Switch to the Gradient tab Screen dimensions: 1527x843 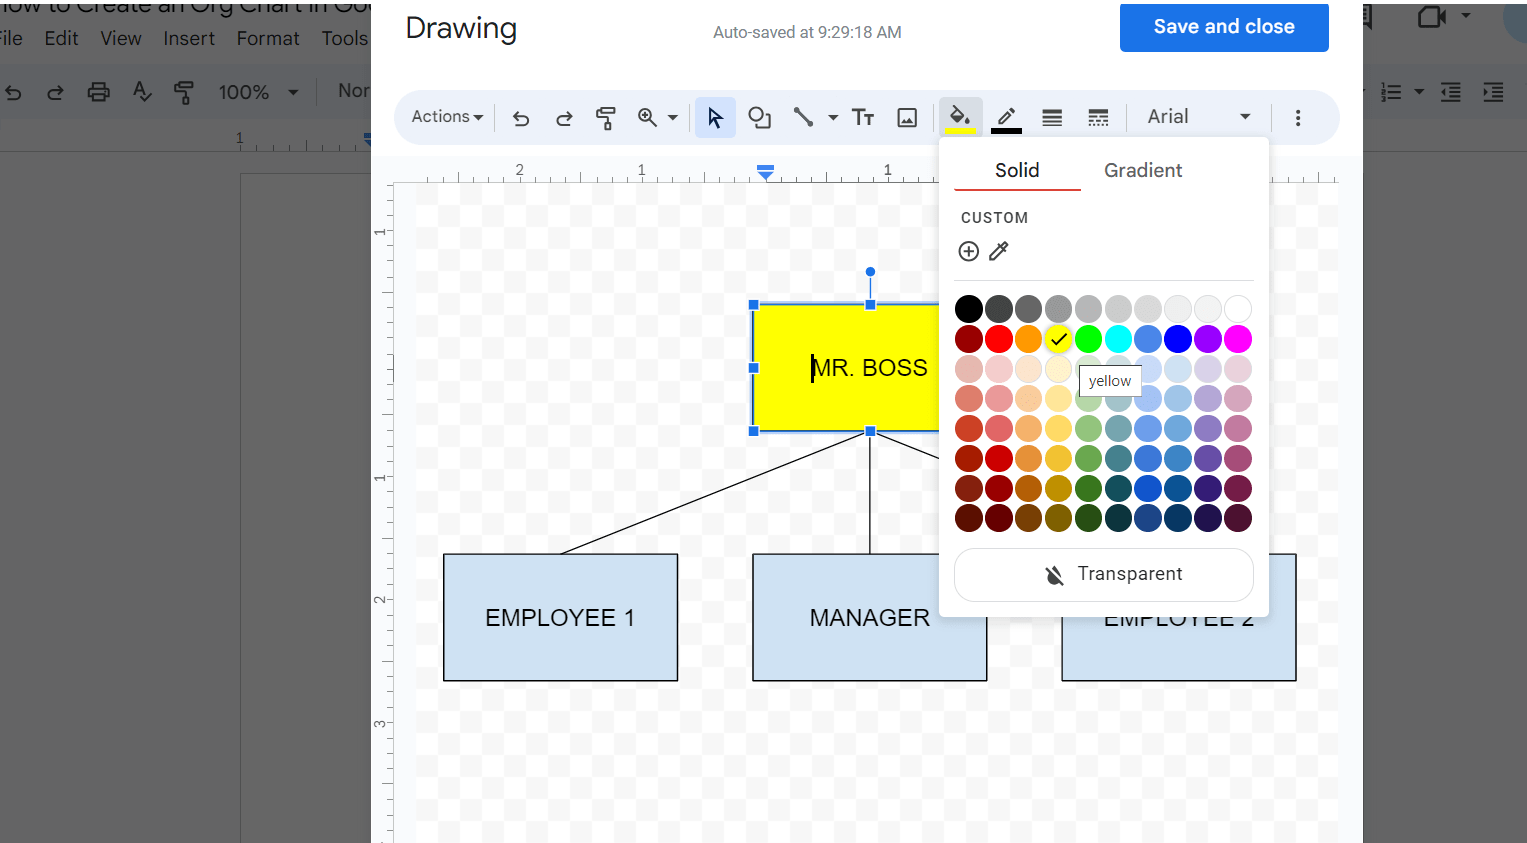click(1142, 170)
